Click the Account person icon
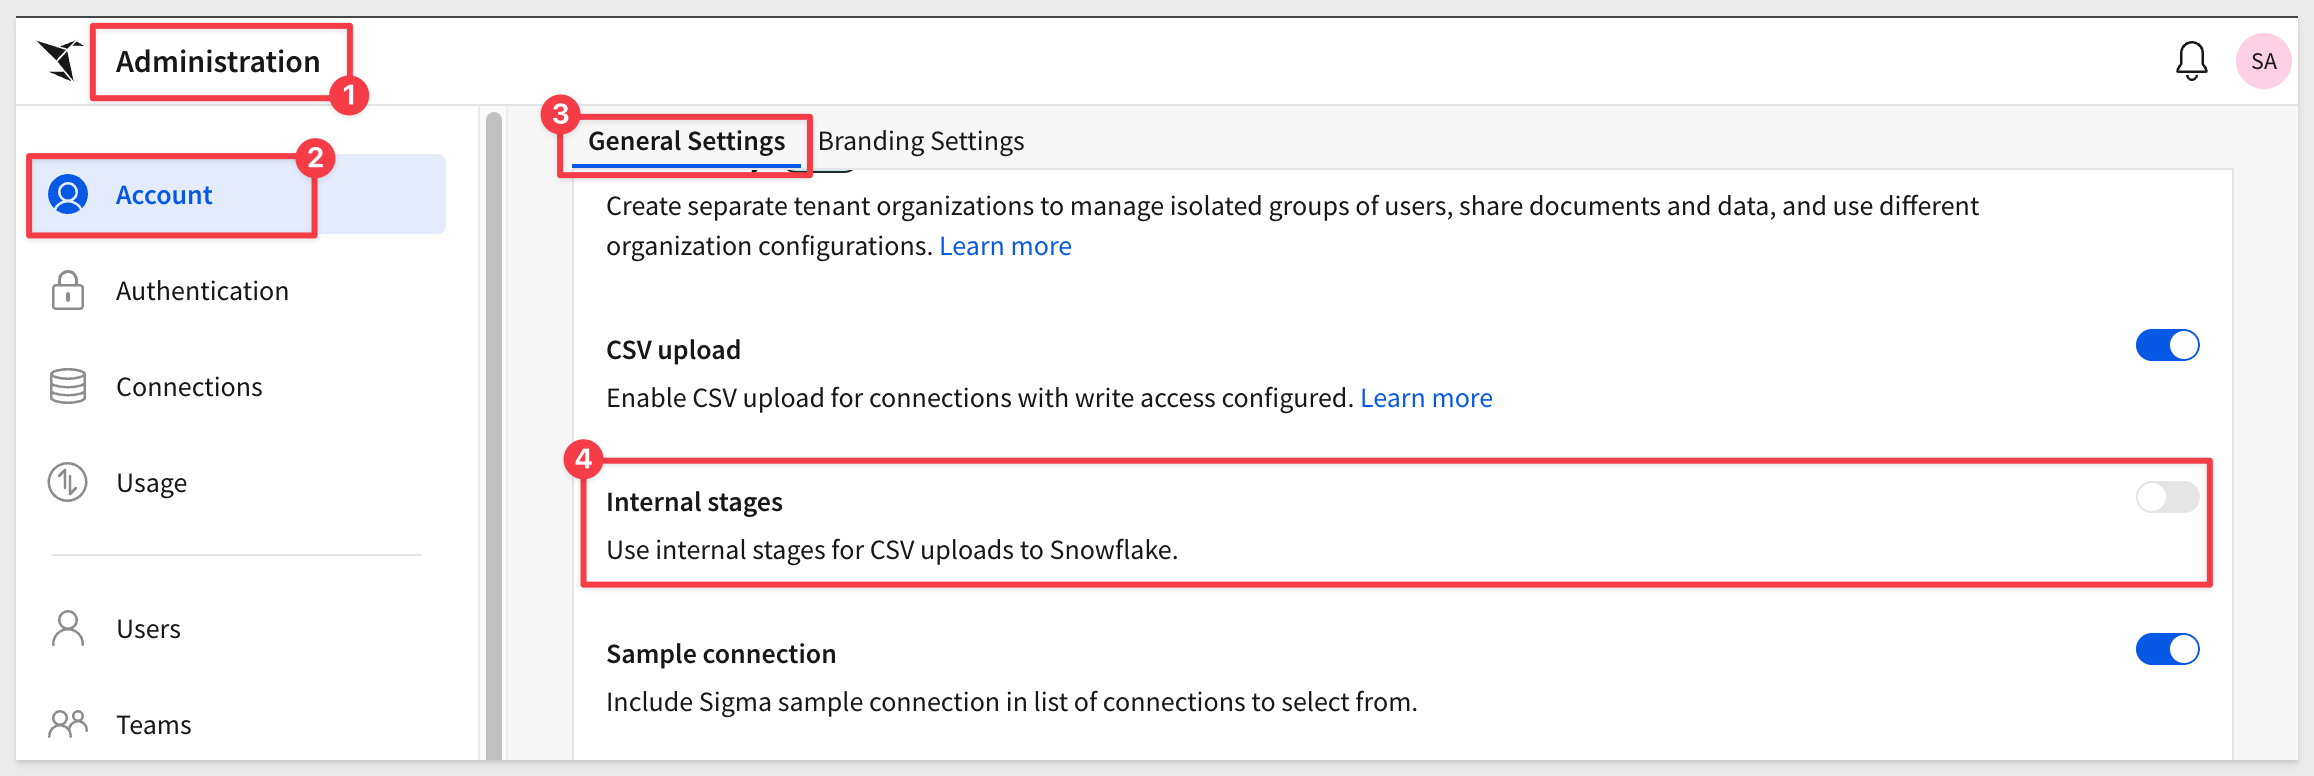This screenshot has height=776, width=2314. (x=68, y=195)
